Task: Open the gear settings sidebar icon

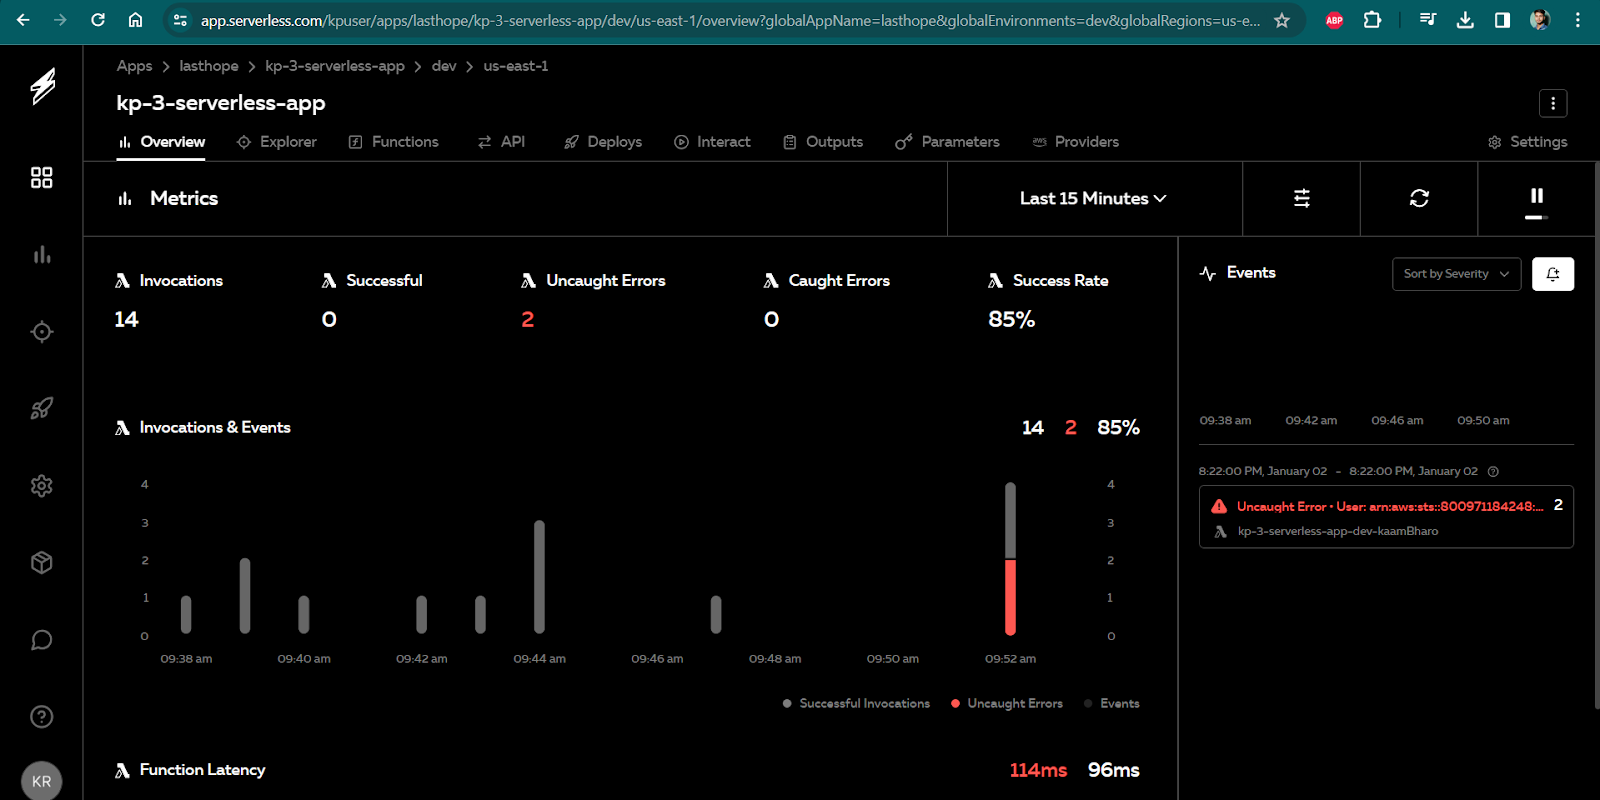Action: point(42,486)
